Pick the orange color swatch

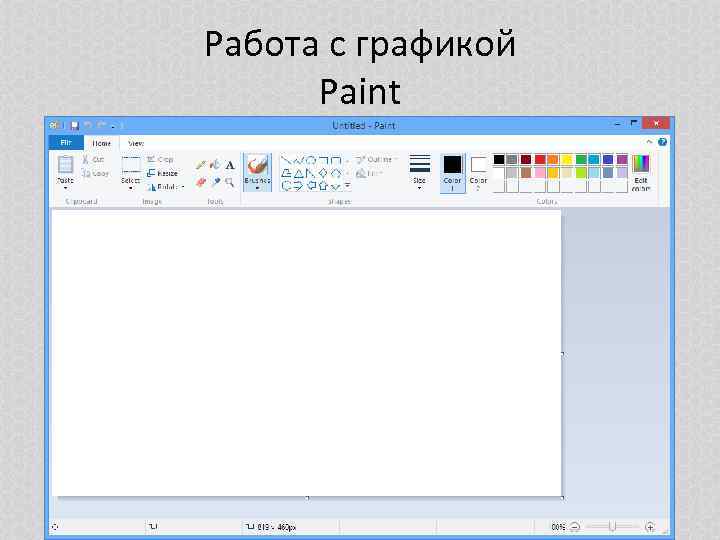553,159
